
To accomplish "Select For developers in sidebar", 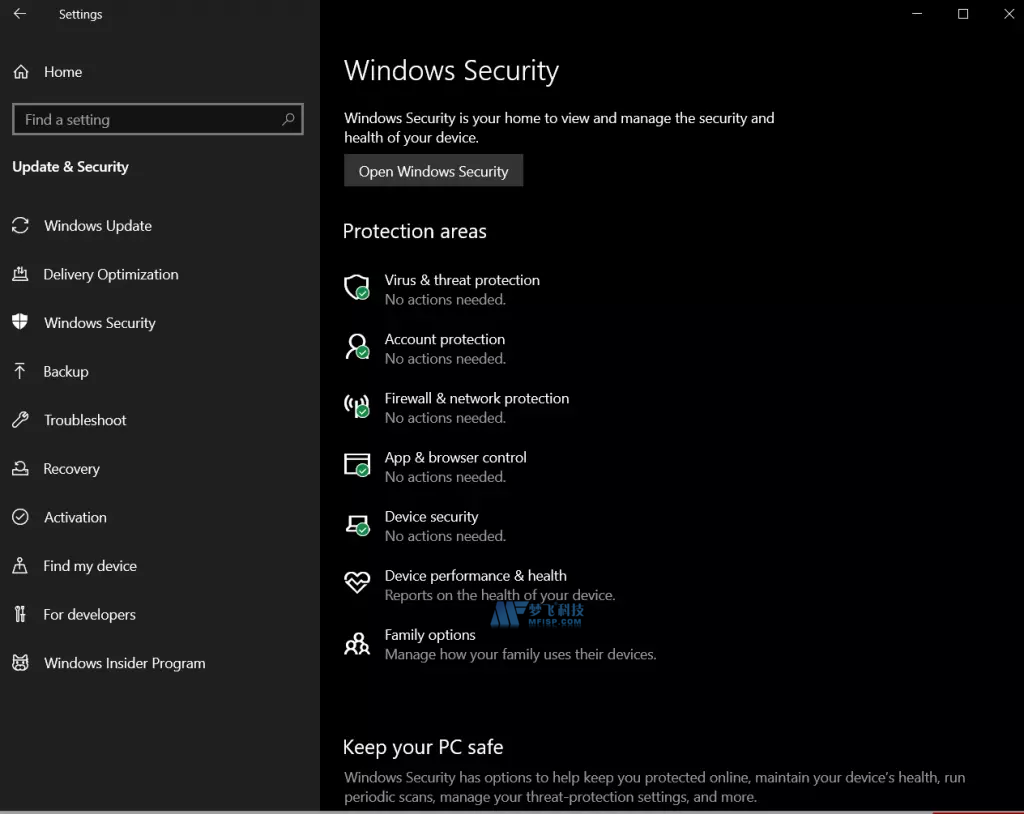I will [x=89, y=615].
